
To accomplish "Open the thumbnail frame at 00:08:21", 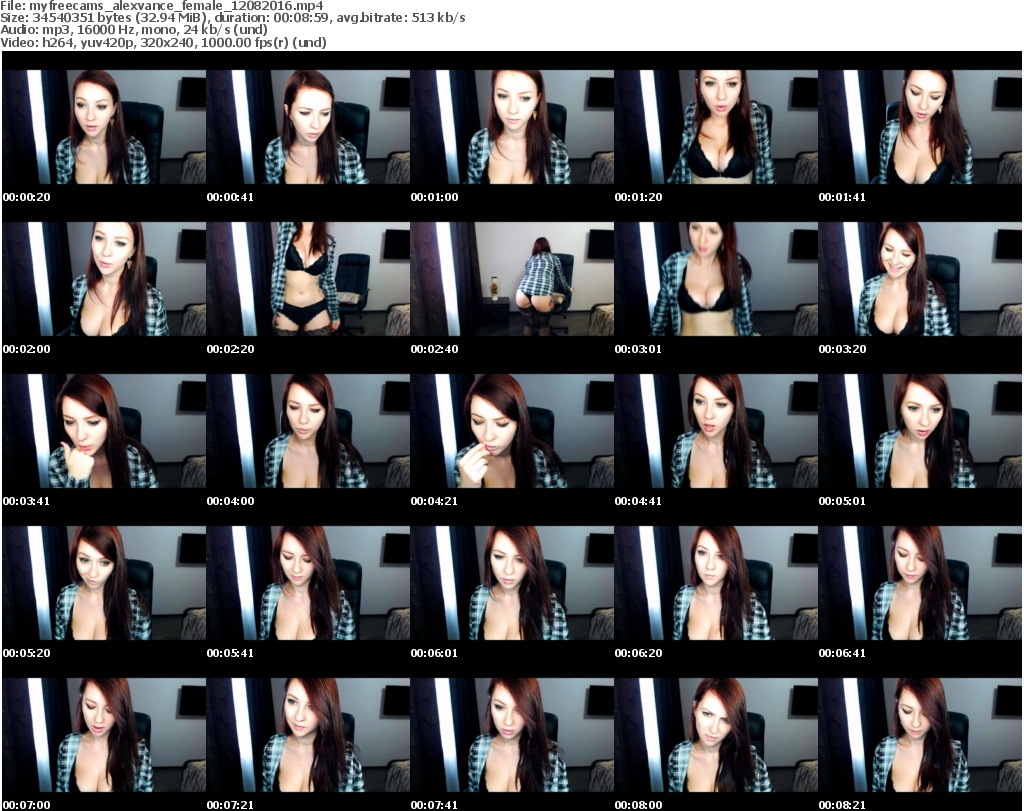I will (x=920, y=735).
